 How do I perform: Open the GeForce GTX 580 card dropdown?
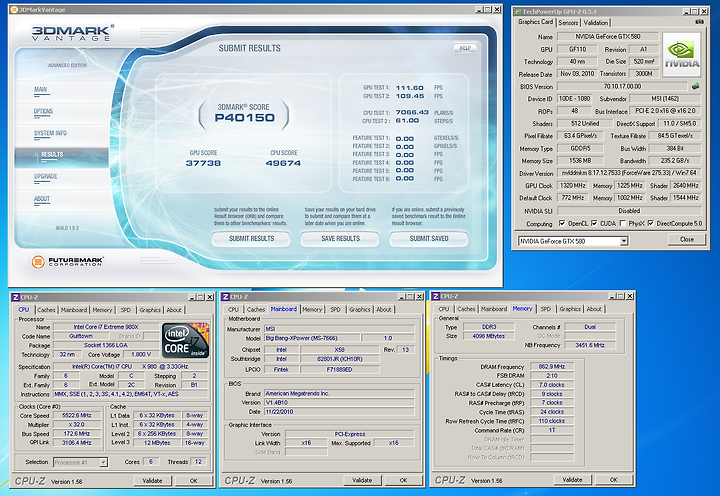coord(624,241)
